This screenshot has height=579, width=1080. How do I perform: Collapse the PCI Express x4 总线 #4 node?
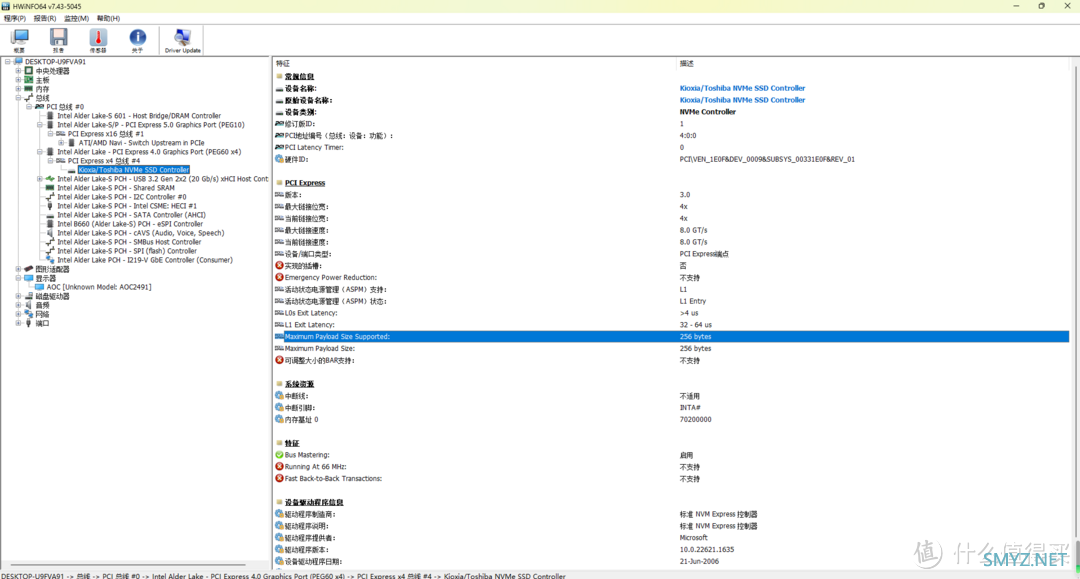[x=50, y=160]
